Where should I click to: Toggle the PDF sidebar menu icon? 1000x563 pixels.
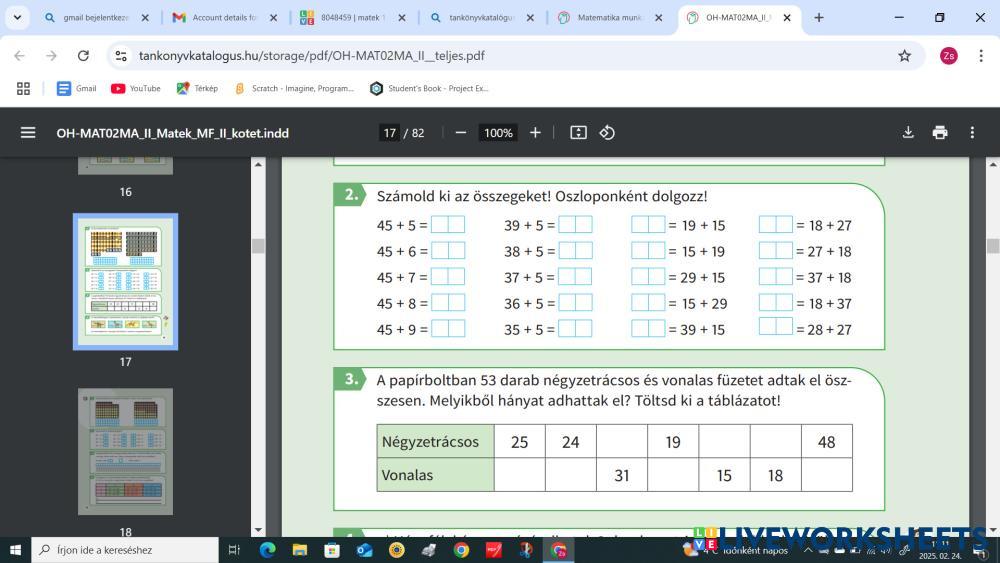28,133
